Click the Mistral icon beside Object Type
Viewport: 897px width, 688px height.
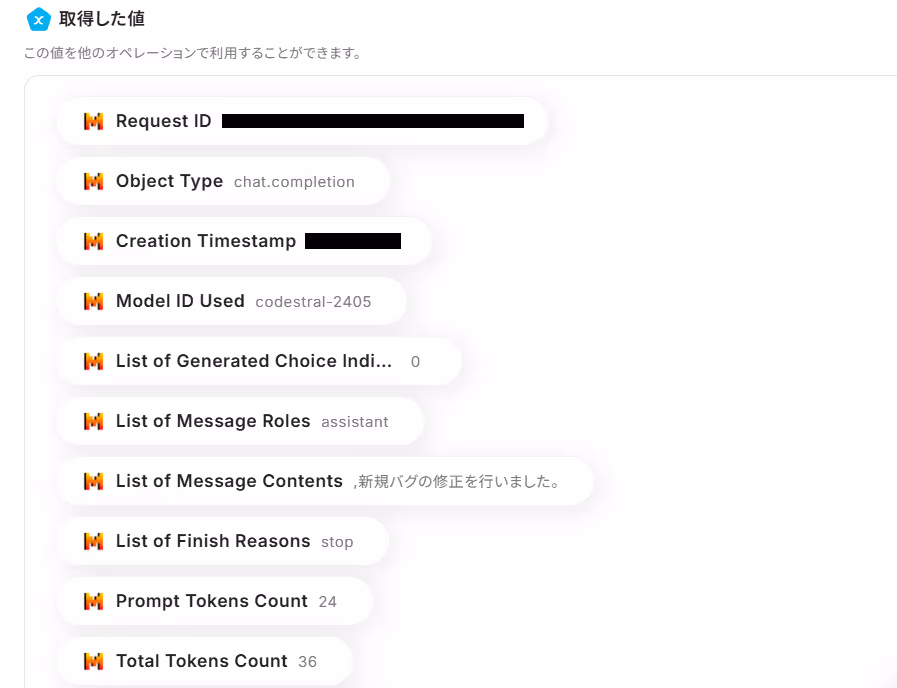93,181
